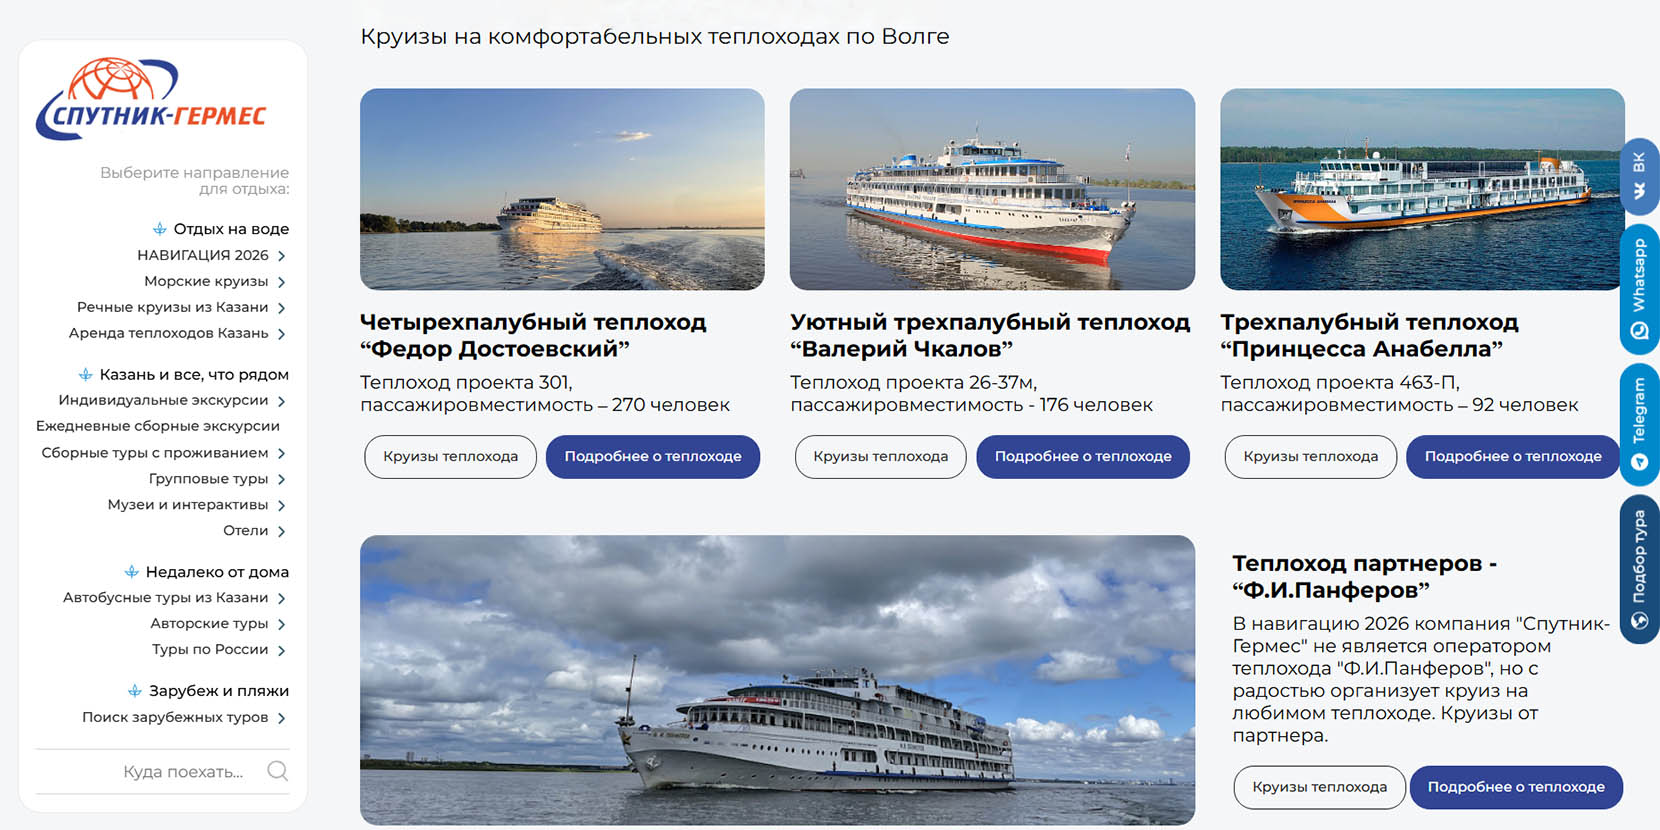The height and width of the screenshot is (830, 1660).
Task: Click the Спутник-Гермес logo
Action: [x=152, y=99]
